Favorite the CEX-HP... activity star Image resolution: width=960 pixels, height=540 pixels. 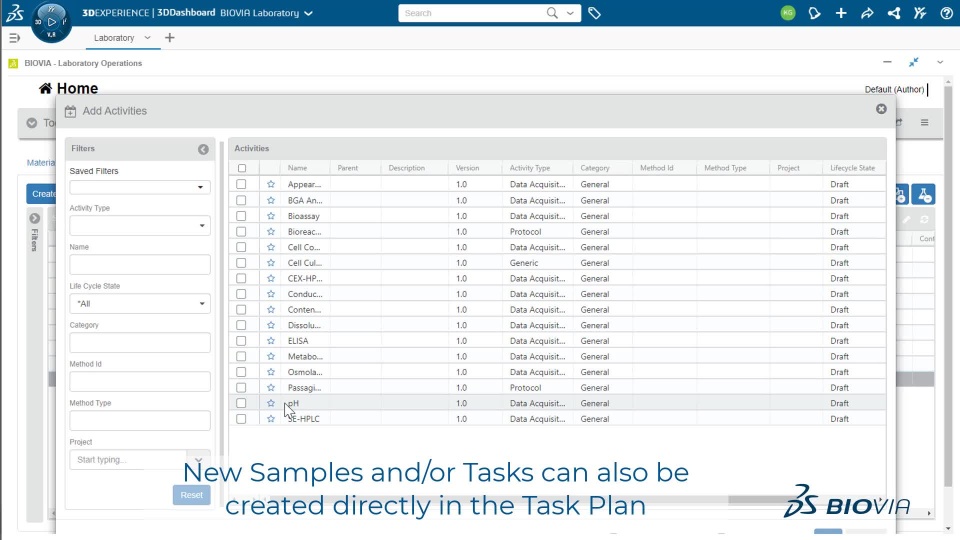[271, 278]
